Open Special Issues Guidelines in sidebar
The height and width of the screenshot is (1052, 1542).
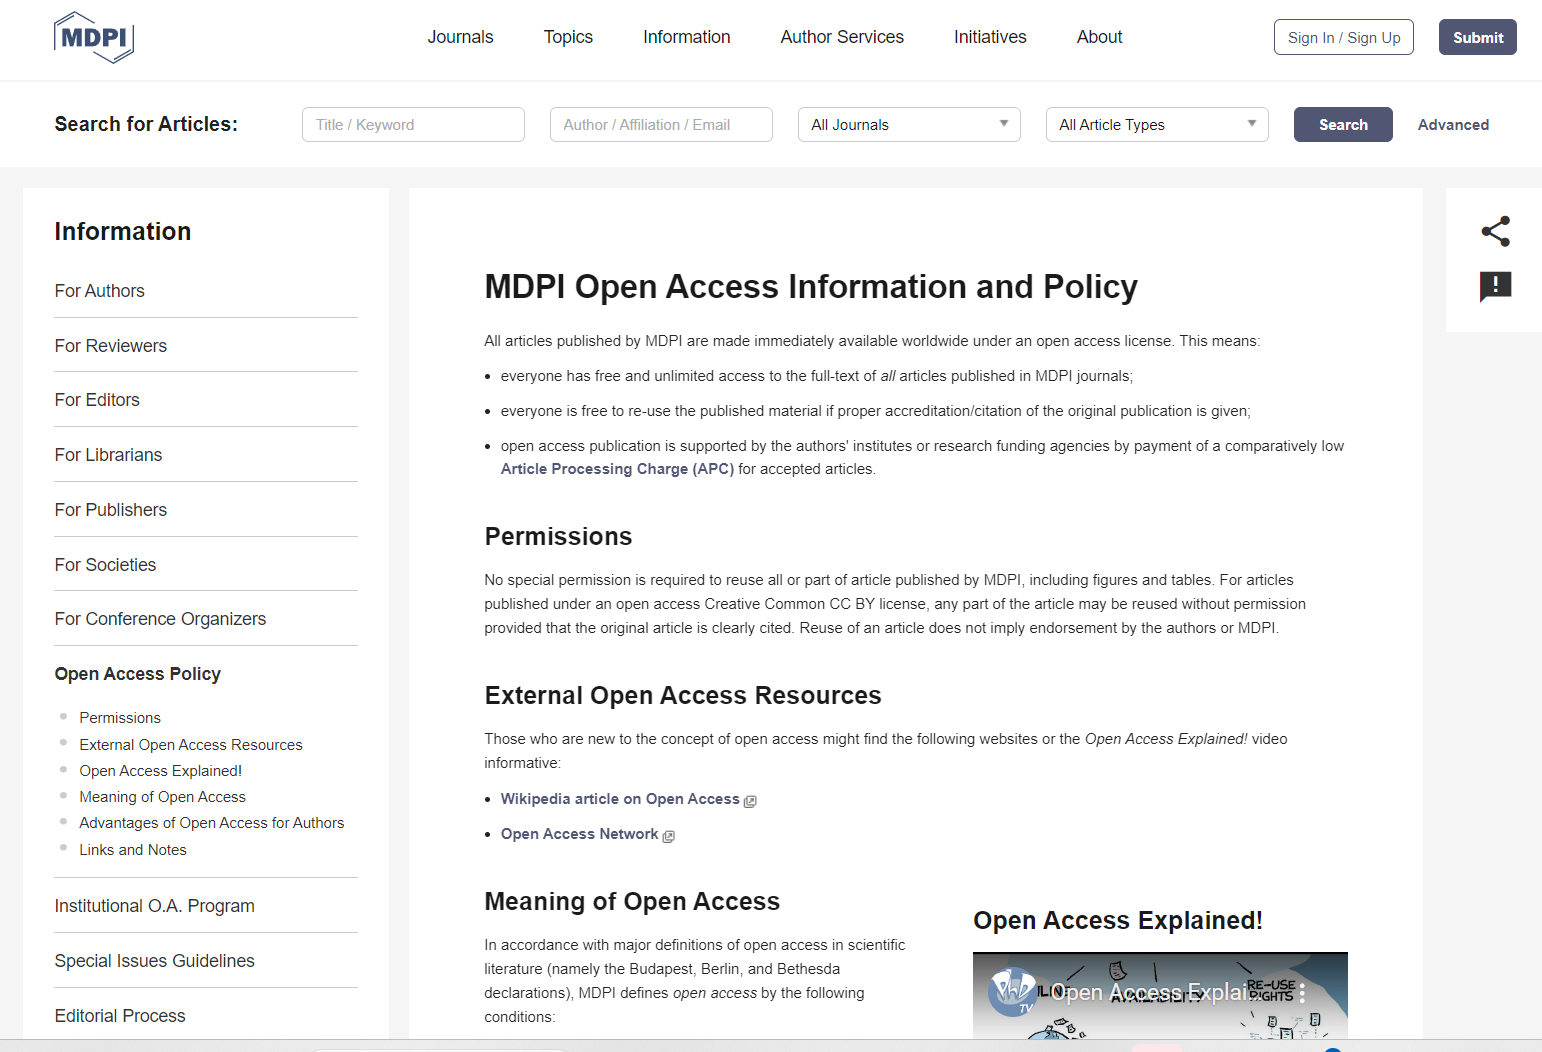click(x=155, y=961)
